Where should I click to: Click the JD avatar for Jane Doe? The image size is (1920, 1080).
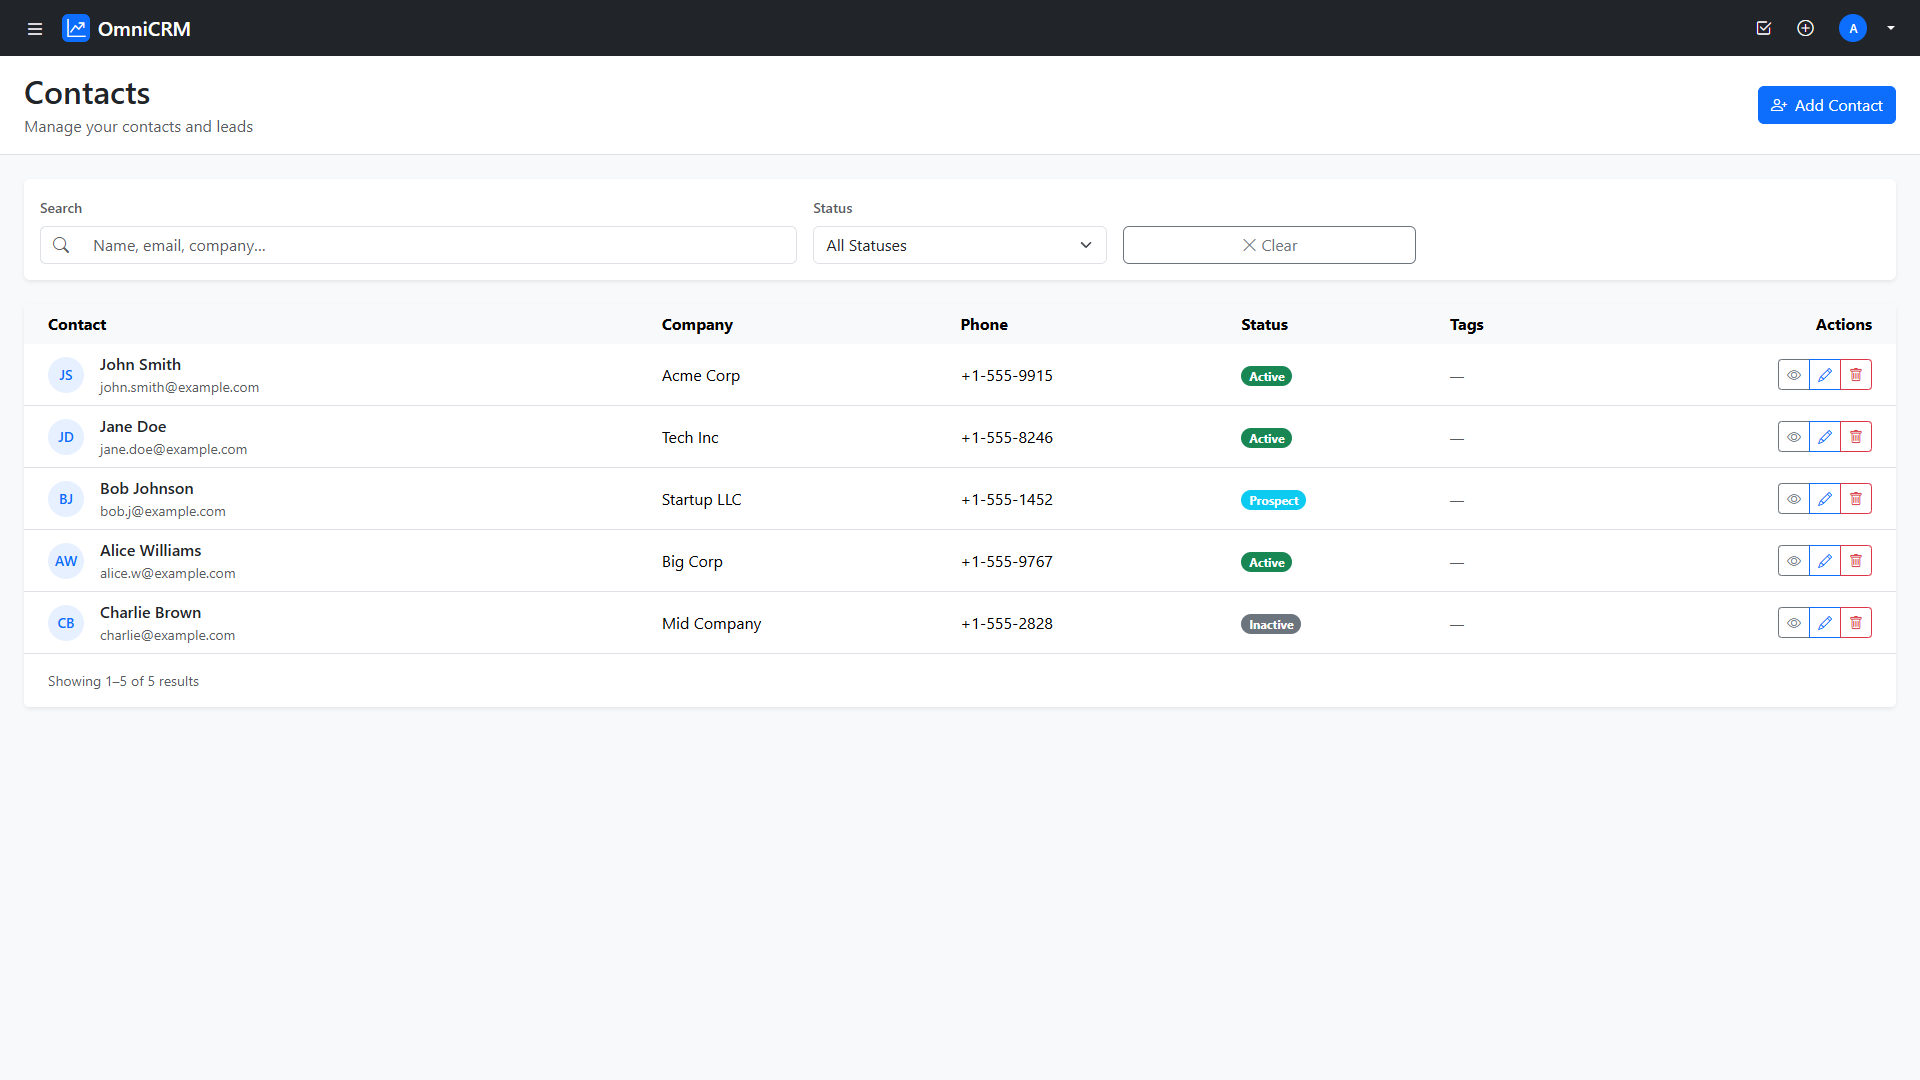click(66, 437)
